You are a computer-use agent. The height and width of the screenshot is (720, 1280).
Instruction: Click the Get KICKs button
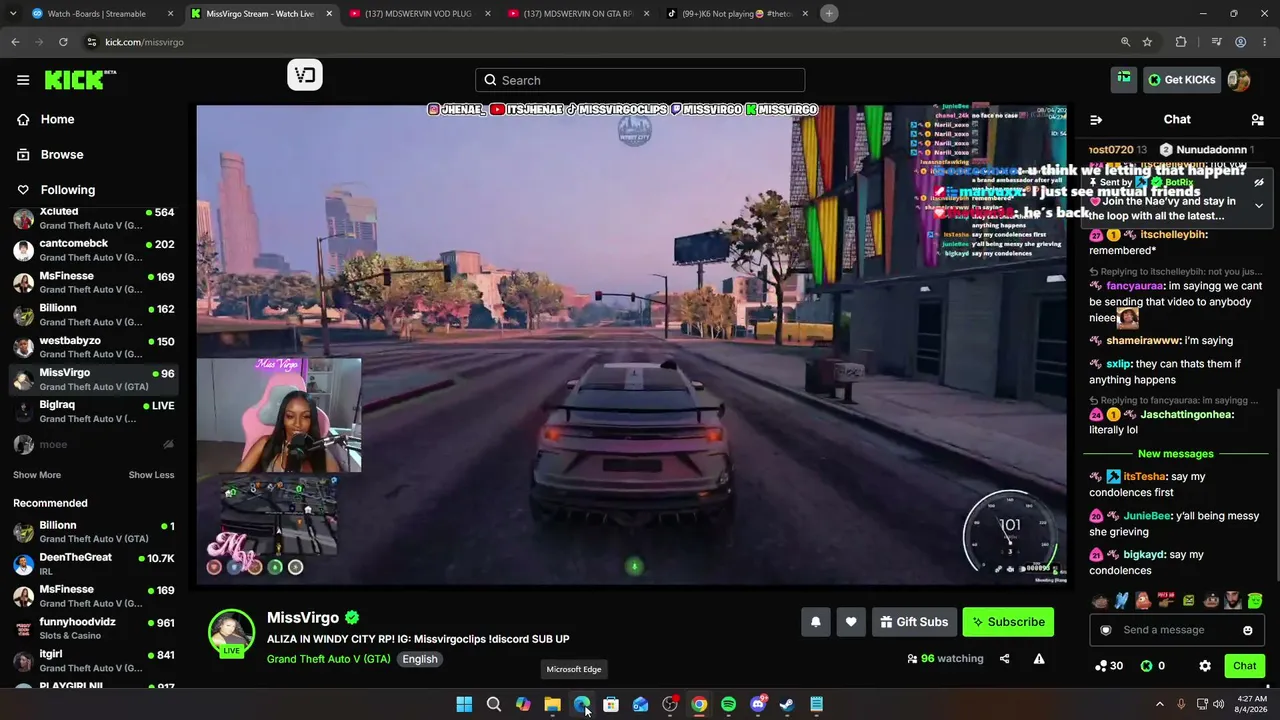click(x=1181, y=80)
